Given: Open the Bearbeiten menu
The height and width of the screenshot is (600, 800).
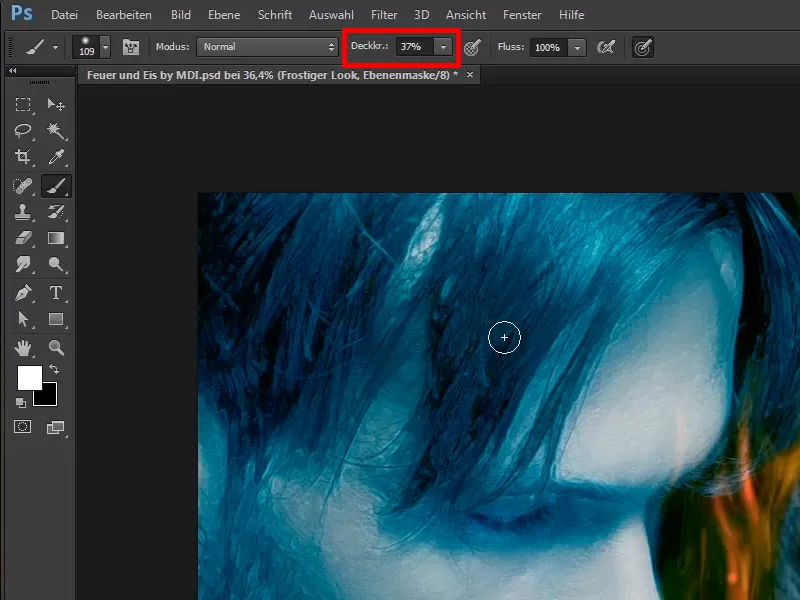Looking at the screenshot, I should click(123, 15).
